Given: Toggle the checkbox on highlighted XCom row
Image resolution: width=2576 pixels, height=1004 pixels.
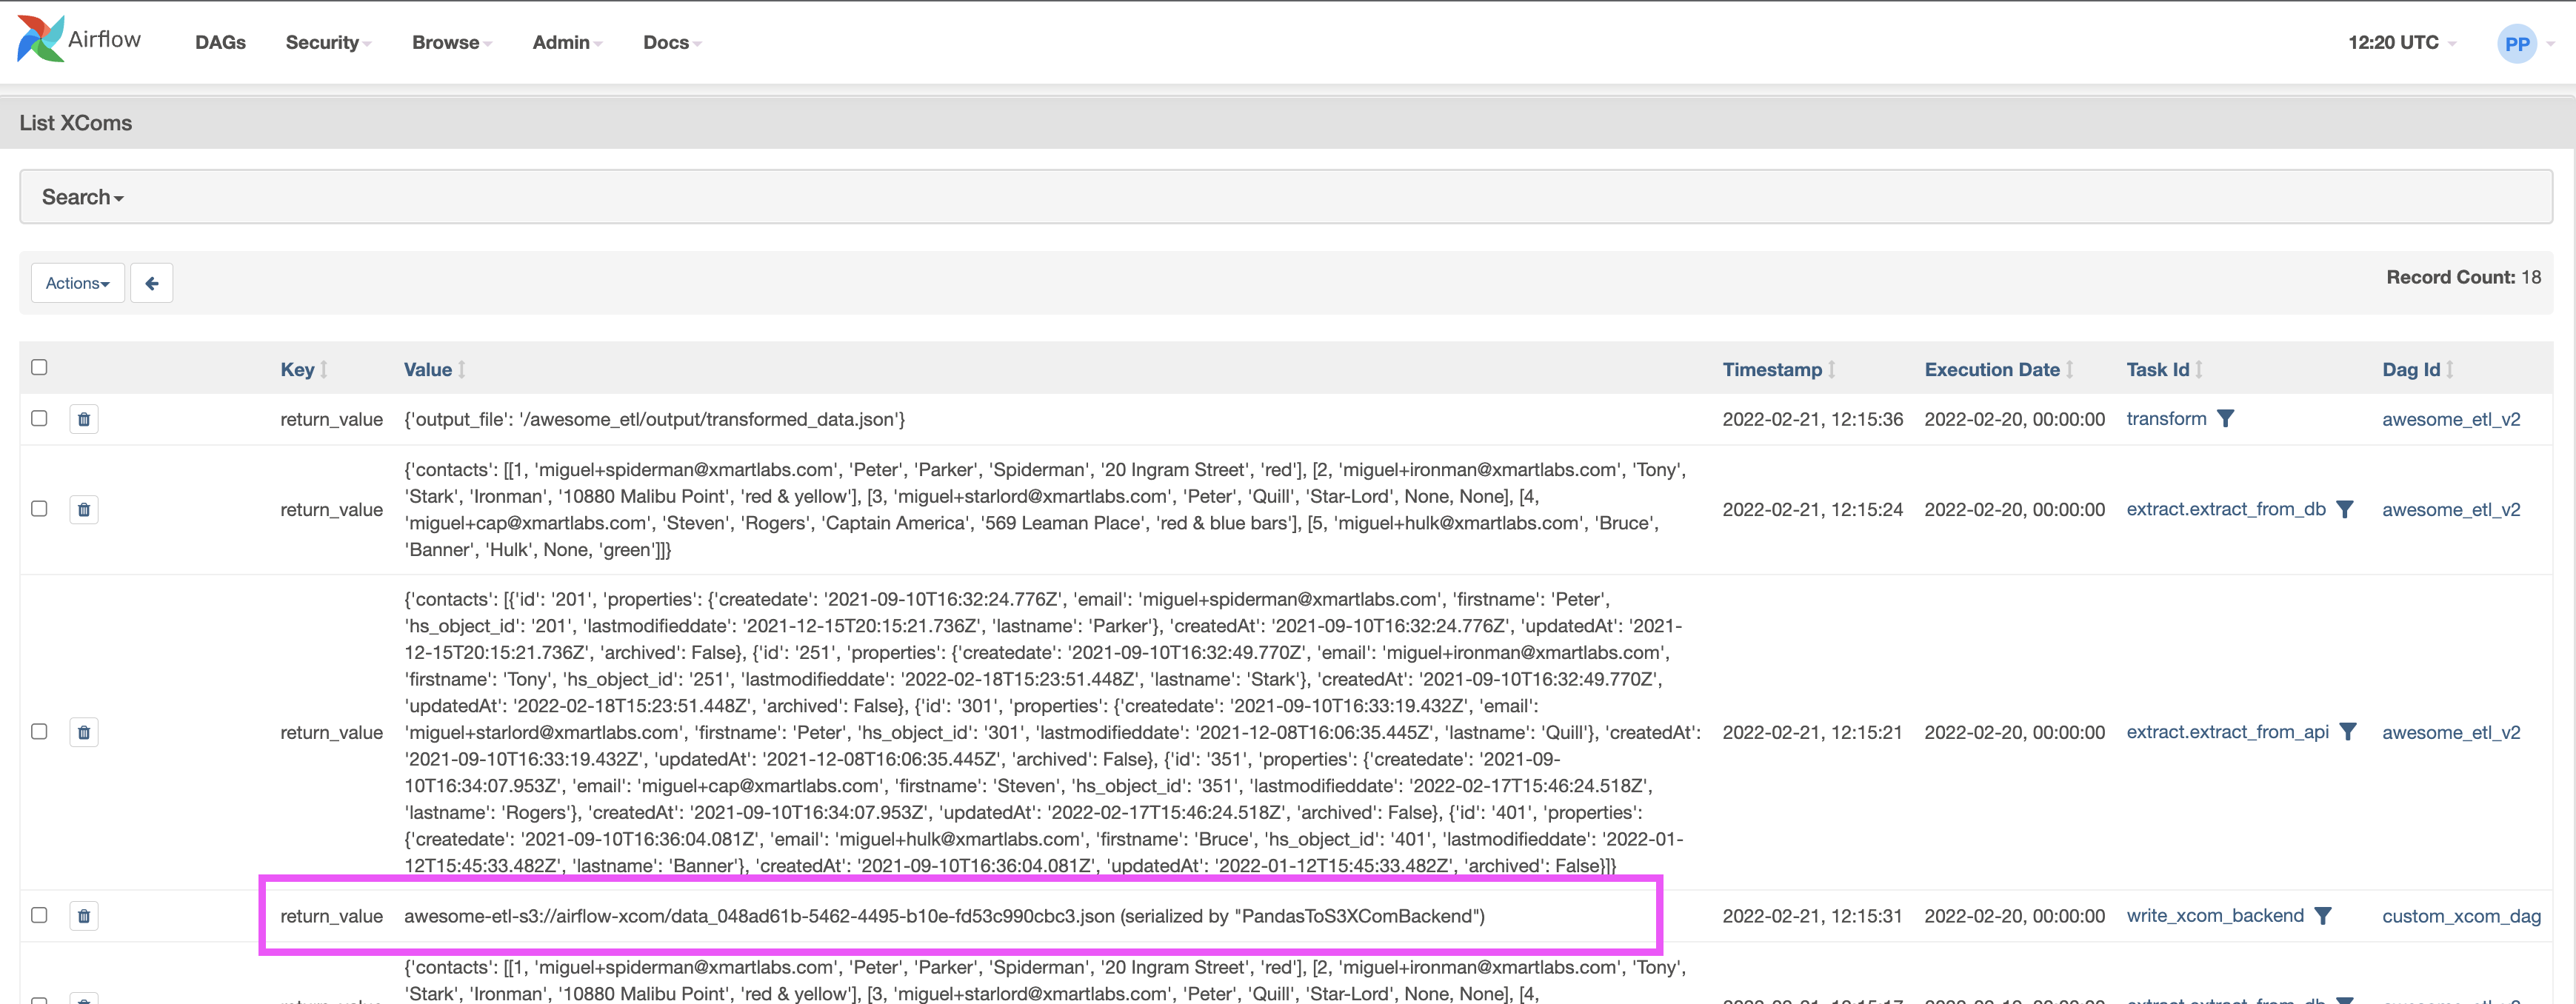Looking at the screenshot, I should coord(39,915).
